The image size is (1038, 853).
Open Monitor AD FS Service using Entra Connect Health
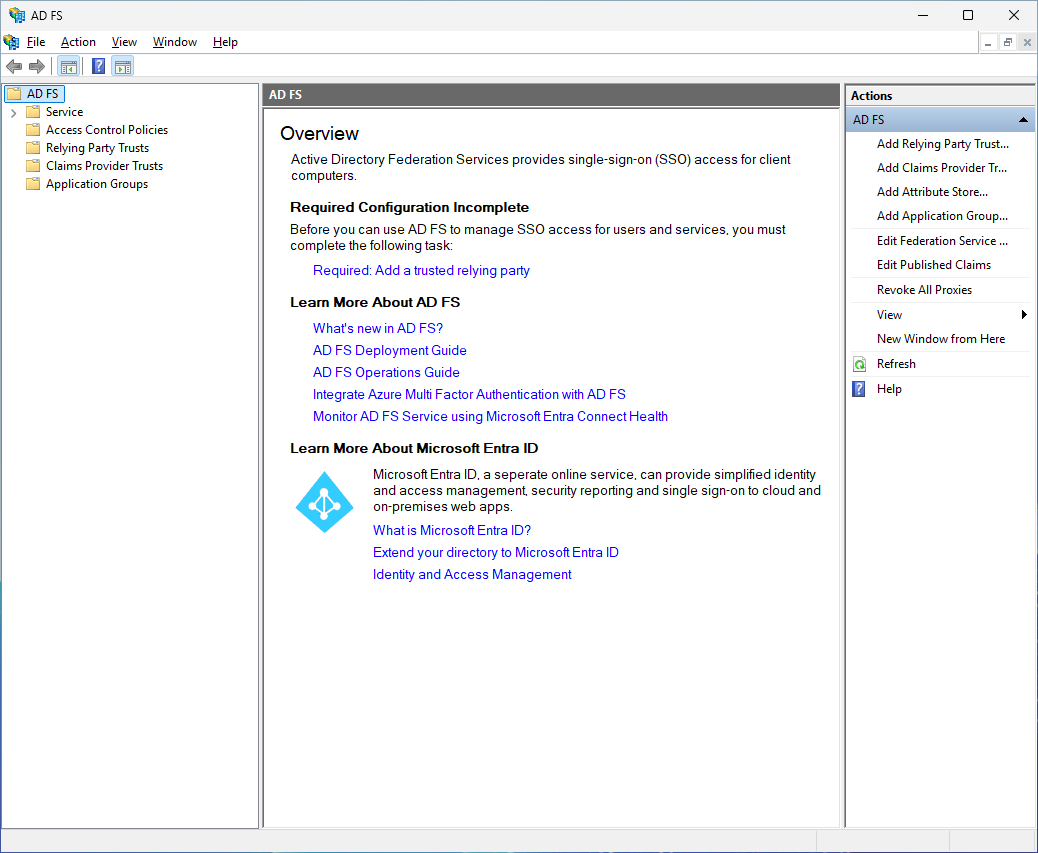click(490, 416)
